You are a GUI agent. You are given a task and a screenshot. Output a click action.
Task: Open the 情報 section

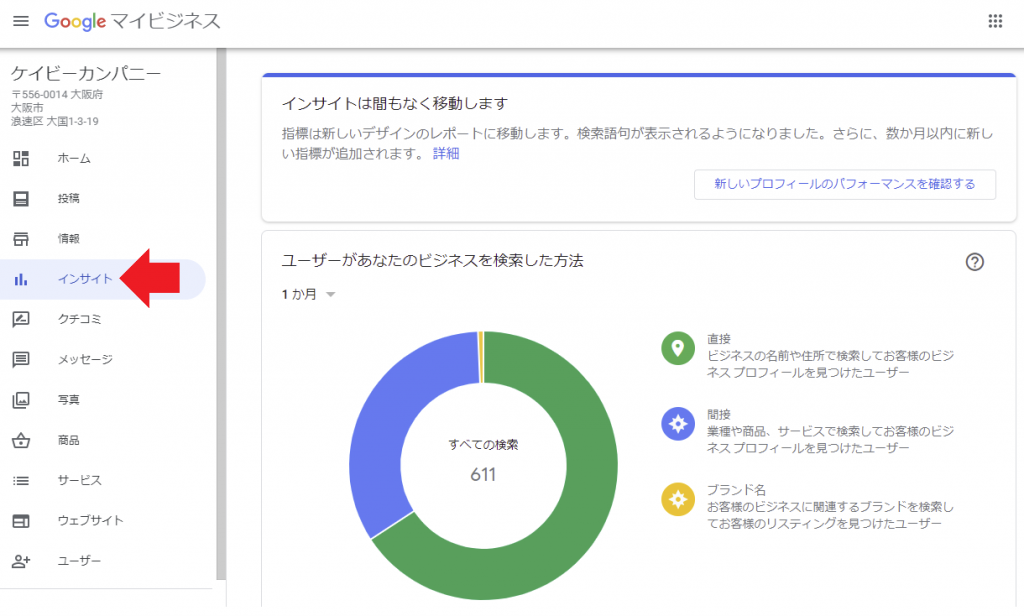(x=103, y=239)
